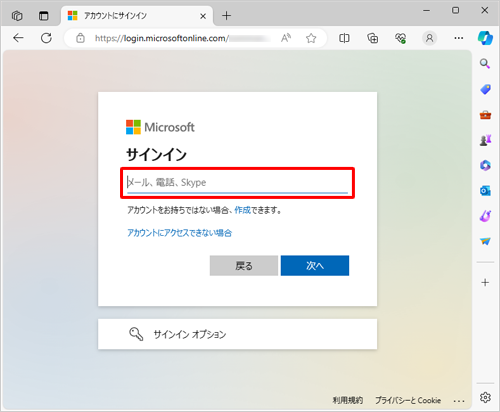Open the sidebar Tools briefcase icon
The image size is (500, 412).
point(485,115)
